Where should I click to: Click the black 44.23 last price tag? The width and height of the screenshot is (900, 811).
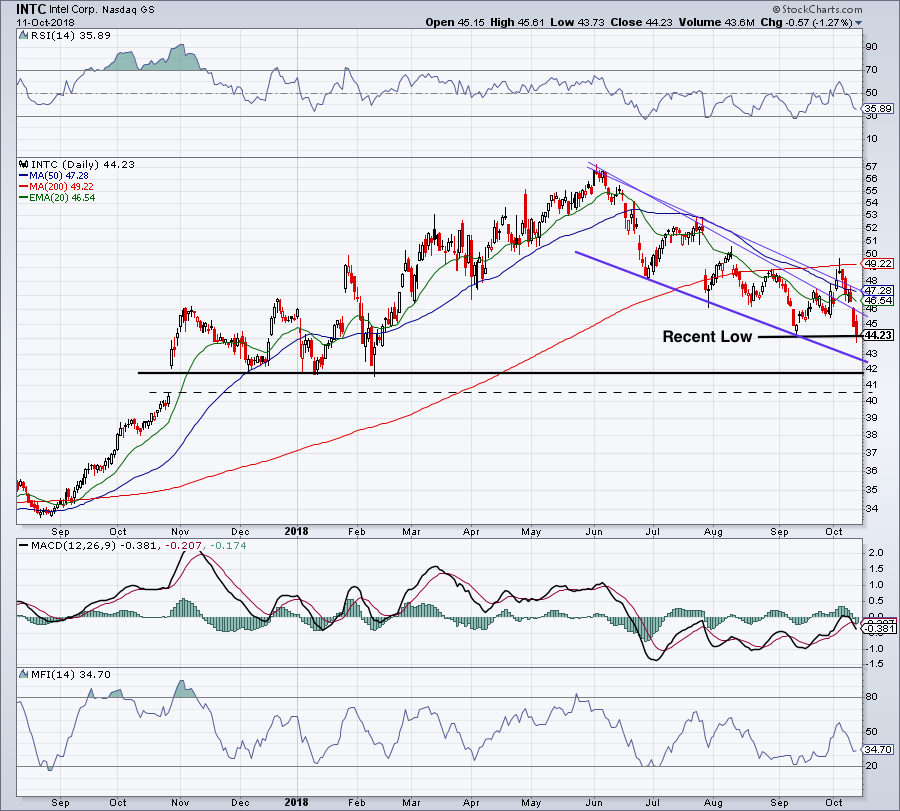click(878, 335)
